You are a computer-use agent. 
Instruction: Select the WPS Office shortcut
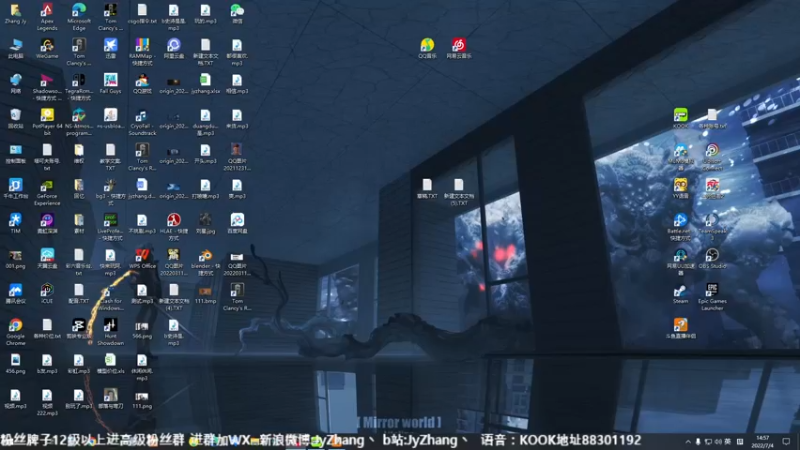coord(142,259)
